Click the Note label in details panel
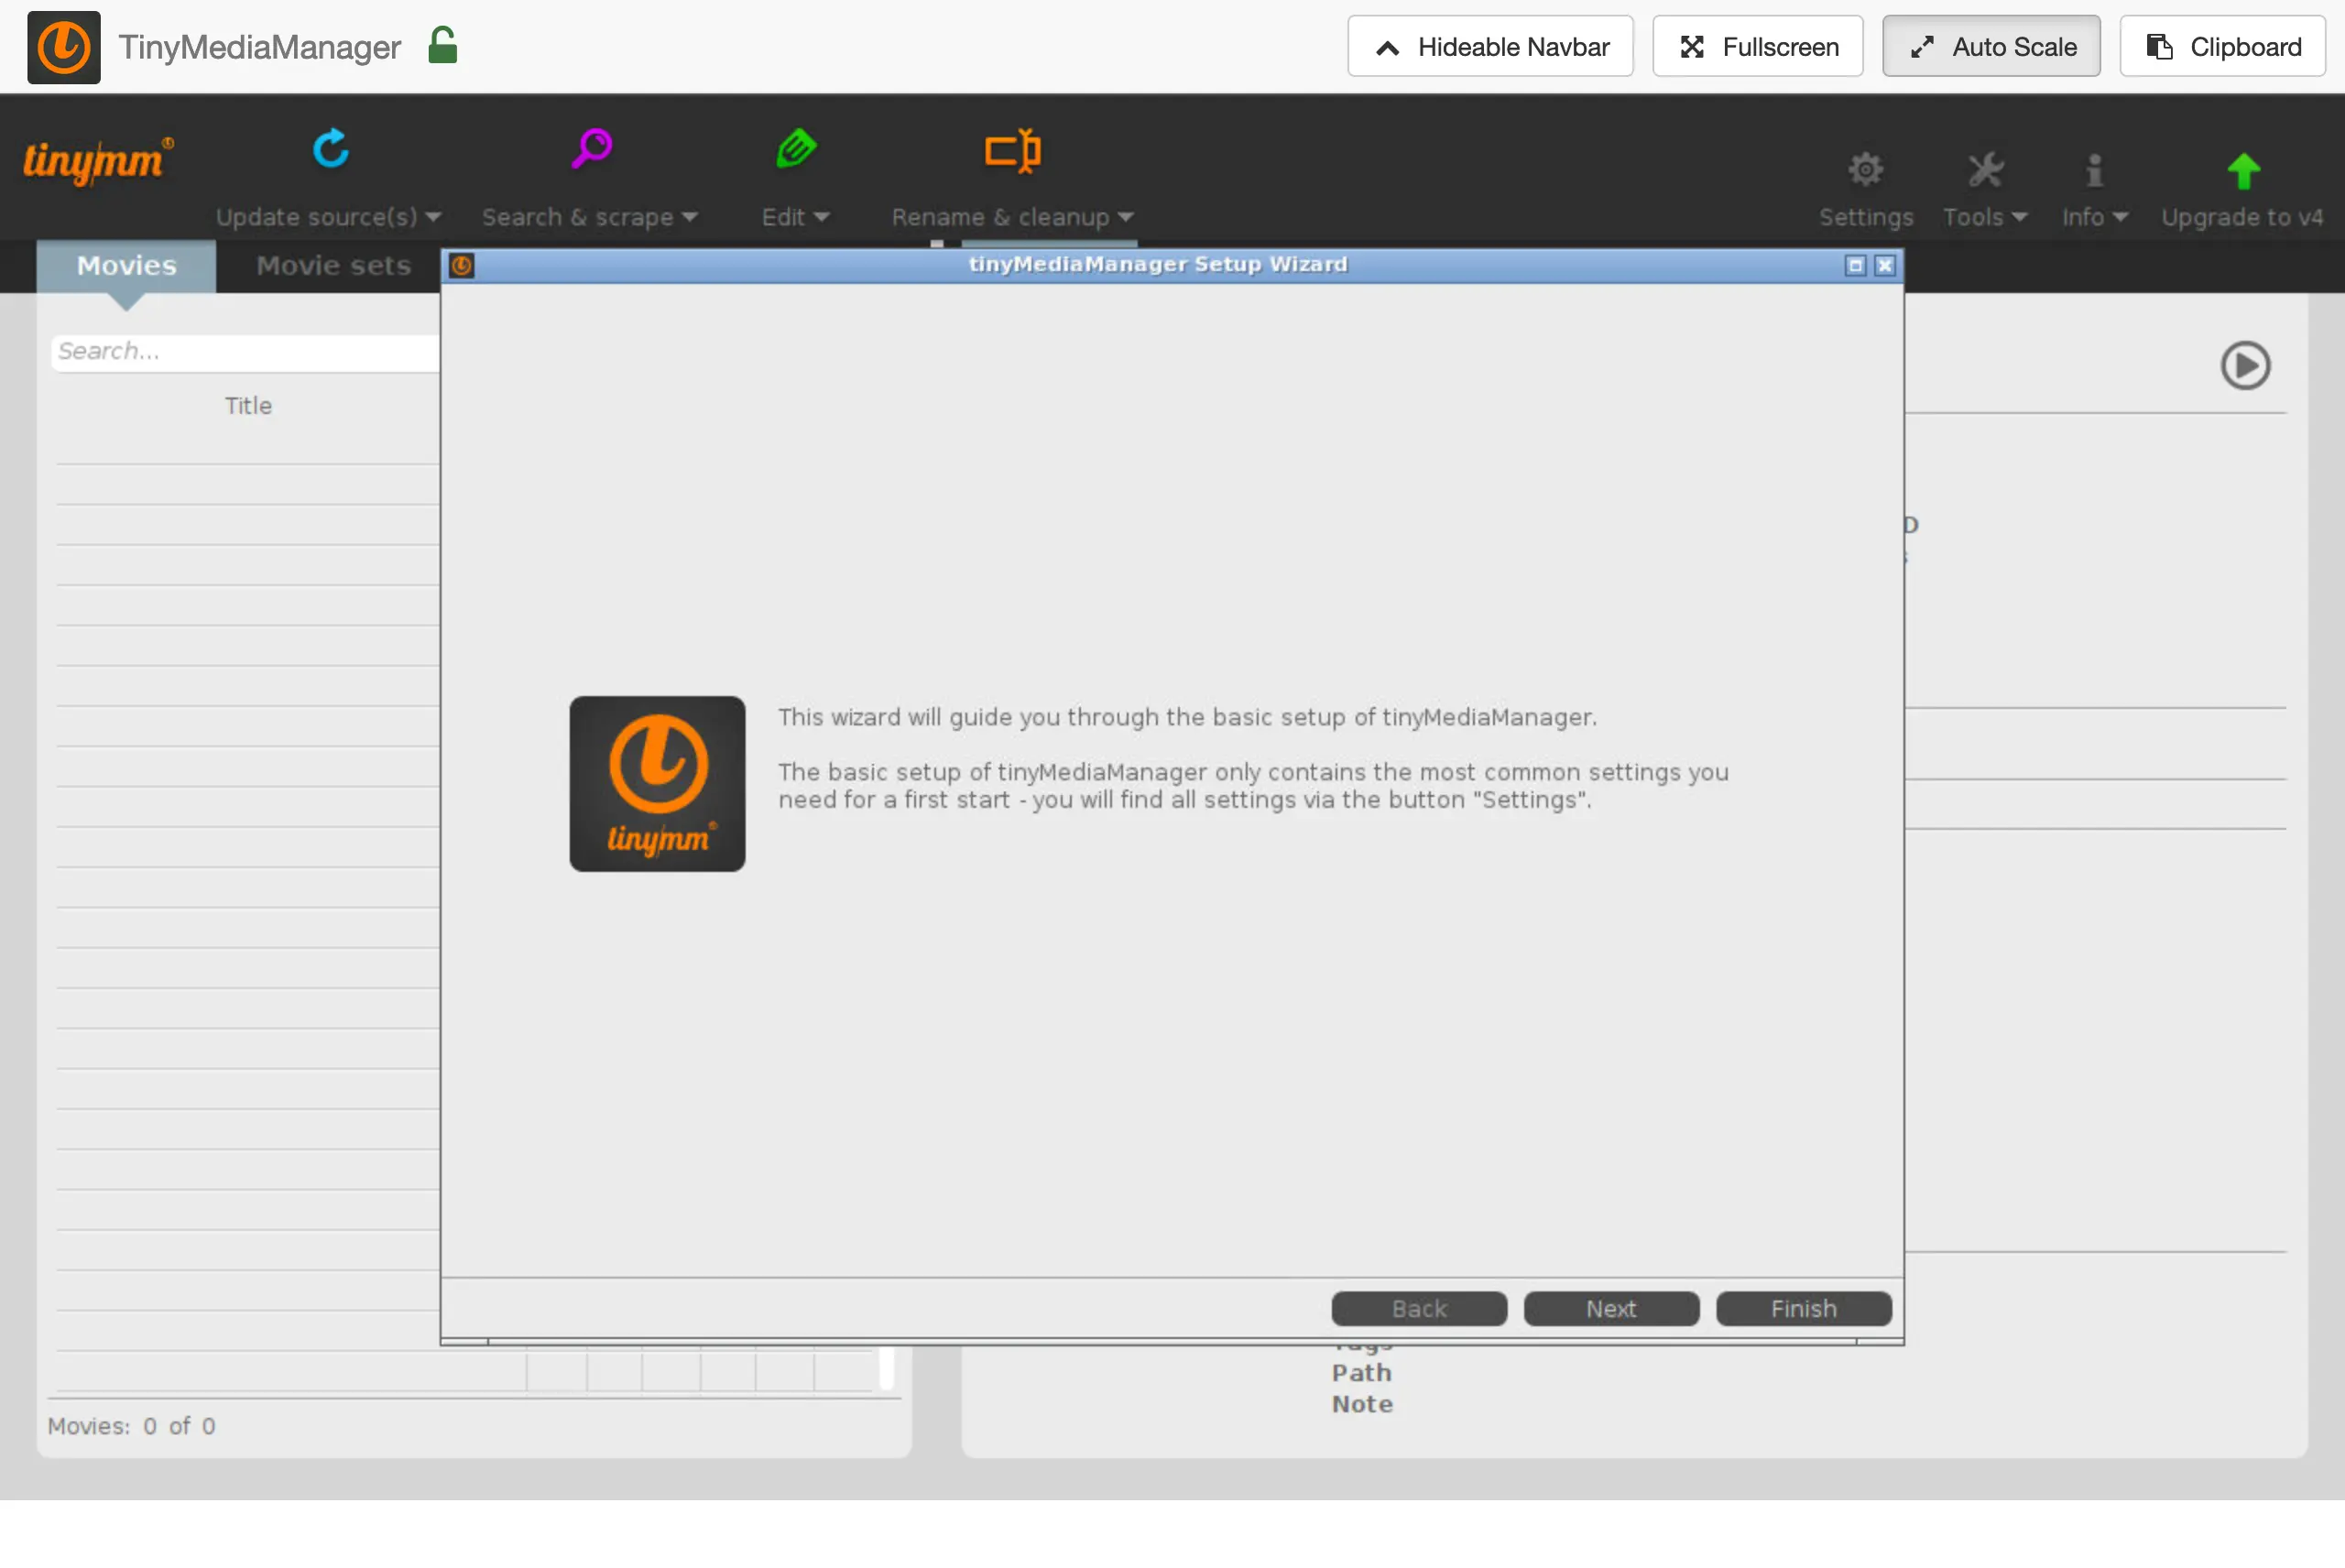 (1361, 1404)
